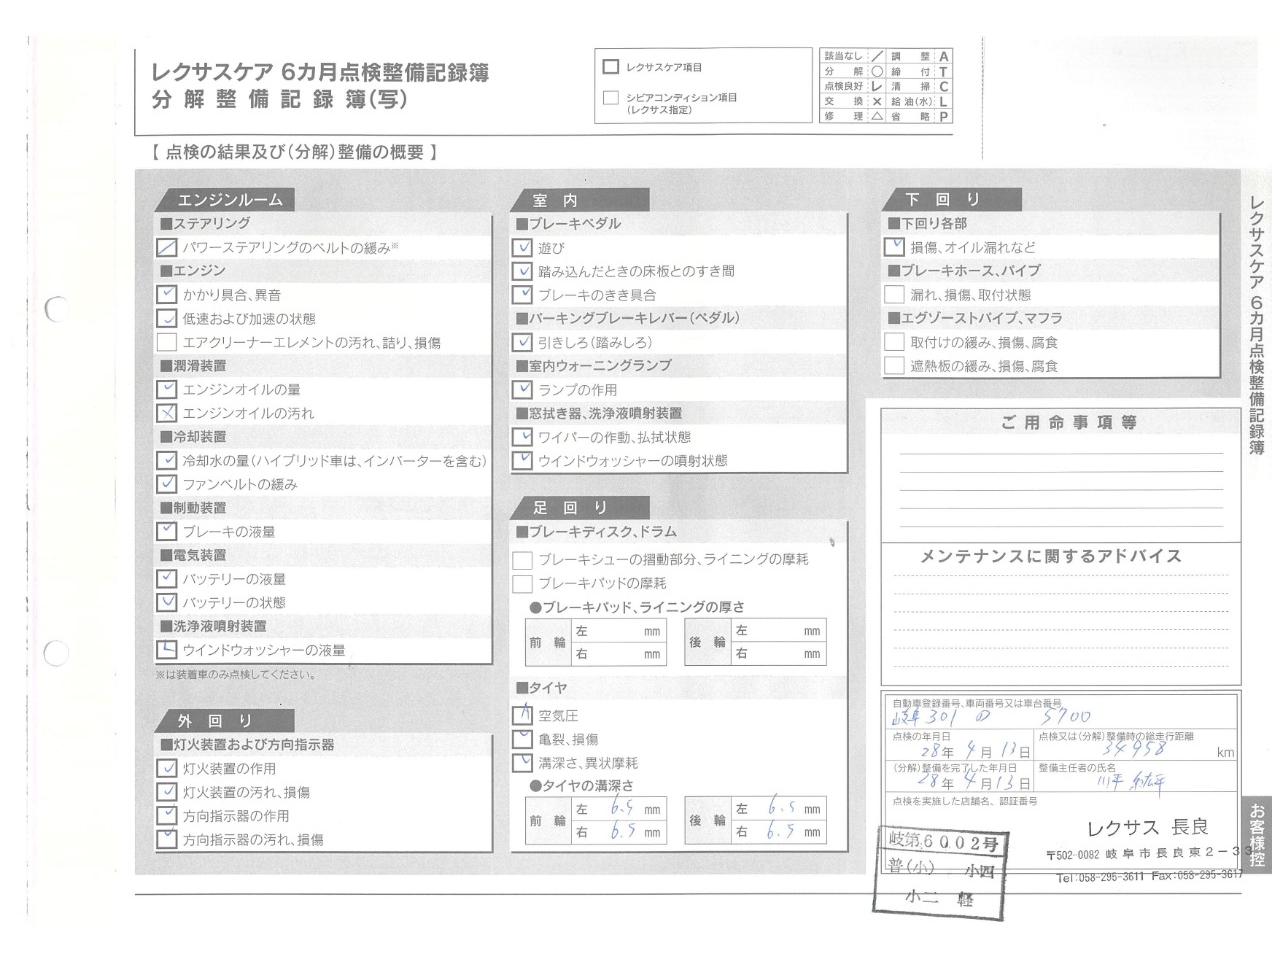This screenshot has height=960, width=1280.
Task: Select the 交換 × legend symbol
Action: tap(876, 101)
